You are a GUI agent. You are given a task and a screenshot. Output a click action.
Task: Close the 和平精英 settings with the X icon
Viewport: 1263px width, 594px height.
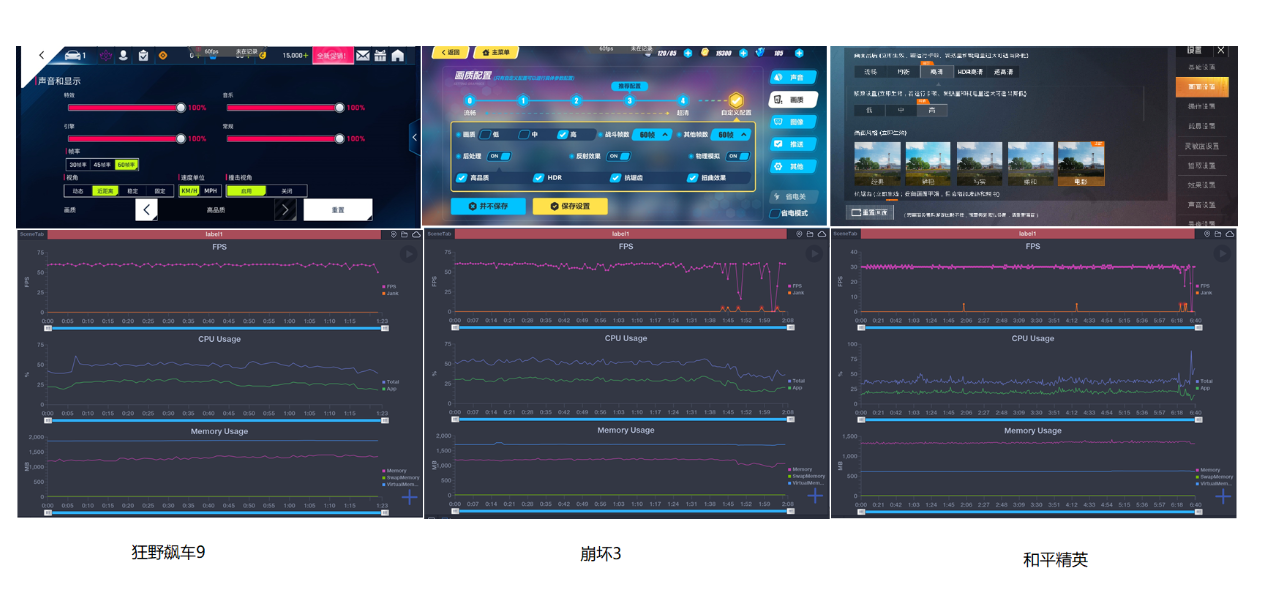1220,50
